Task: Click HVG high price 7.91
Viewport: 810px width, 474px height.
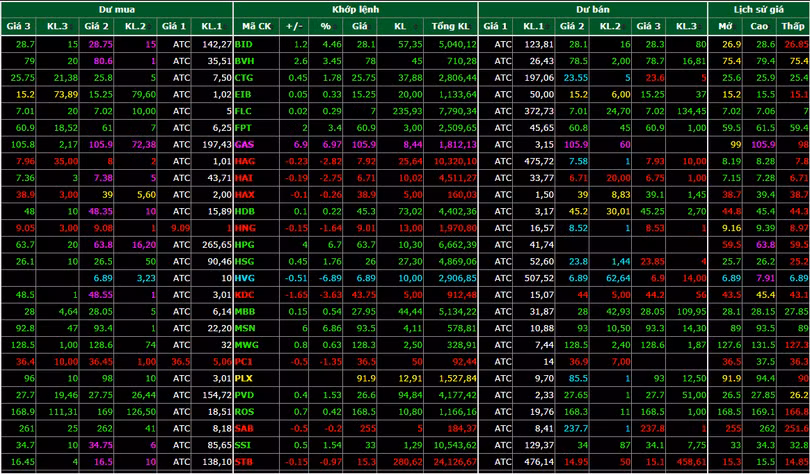Action: coord(766,278)
